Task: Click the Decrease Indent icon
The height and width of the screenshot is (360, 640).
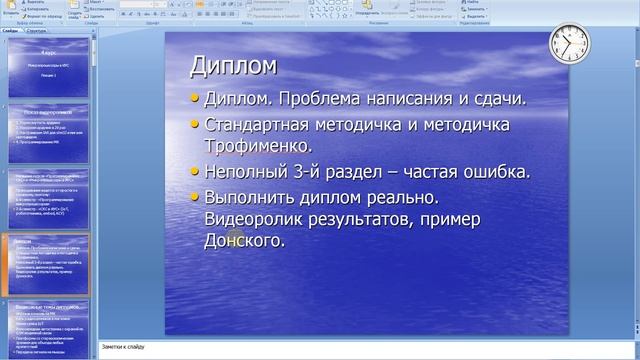Action: click(x=224, y=4)
